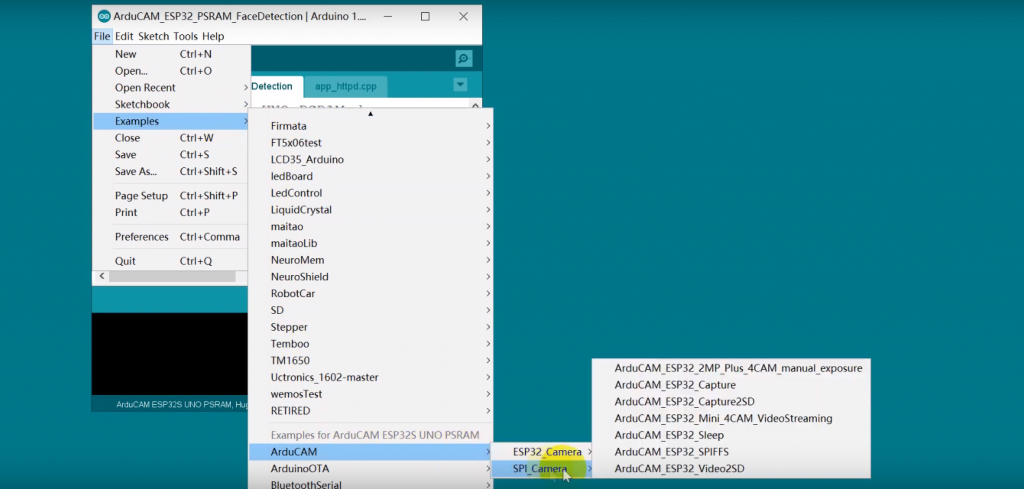Expand RETIRED examples submenu
This screenshot has width=1024, height=489.
tap(371, 411)
